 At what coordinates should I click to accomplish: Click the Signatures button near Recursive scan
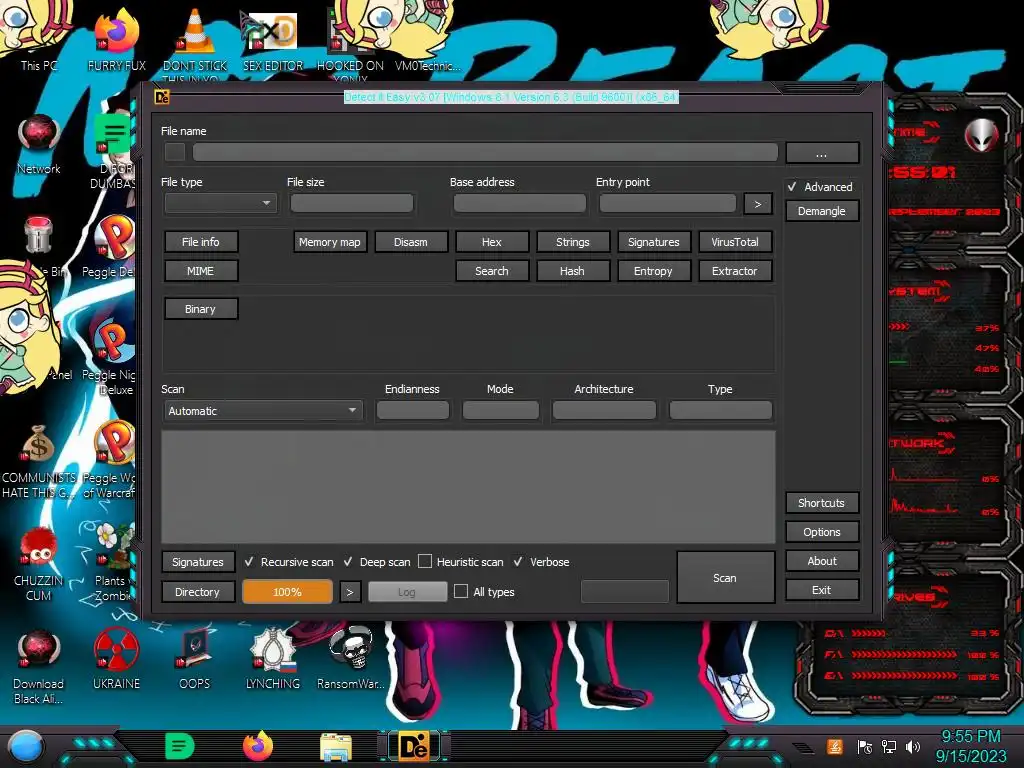[x=198, y=562]
